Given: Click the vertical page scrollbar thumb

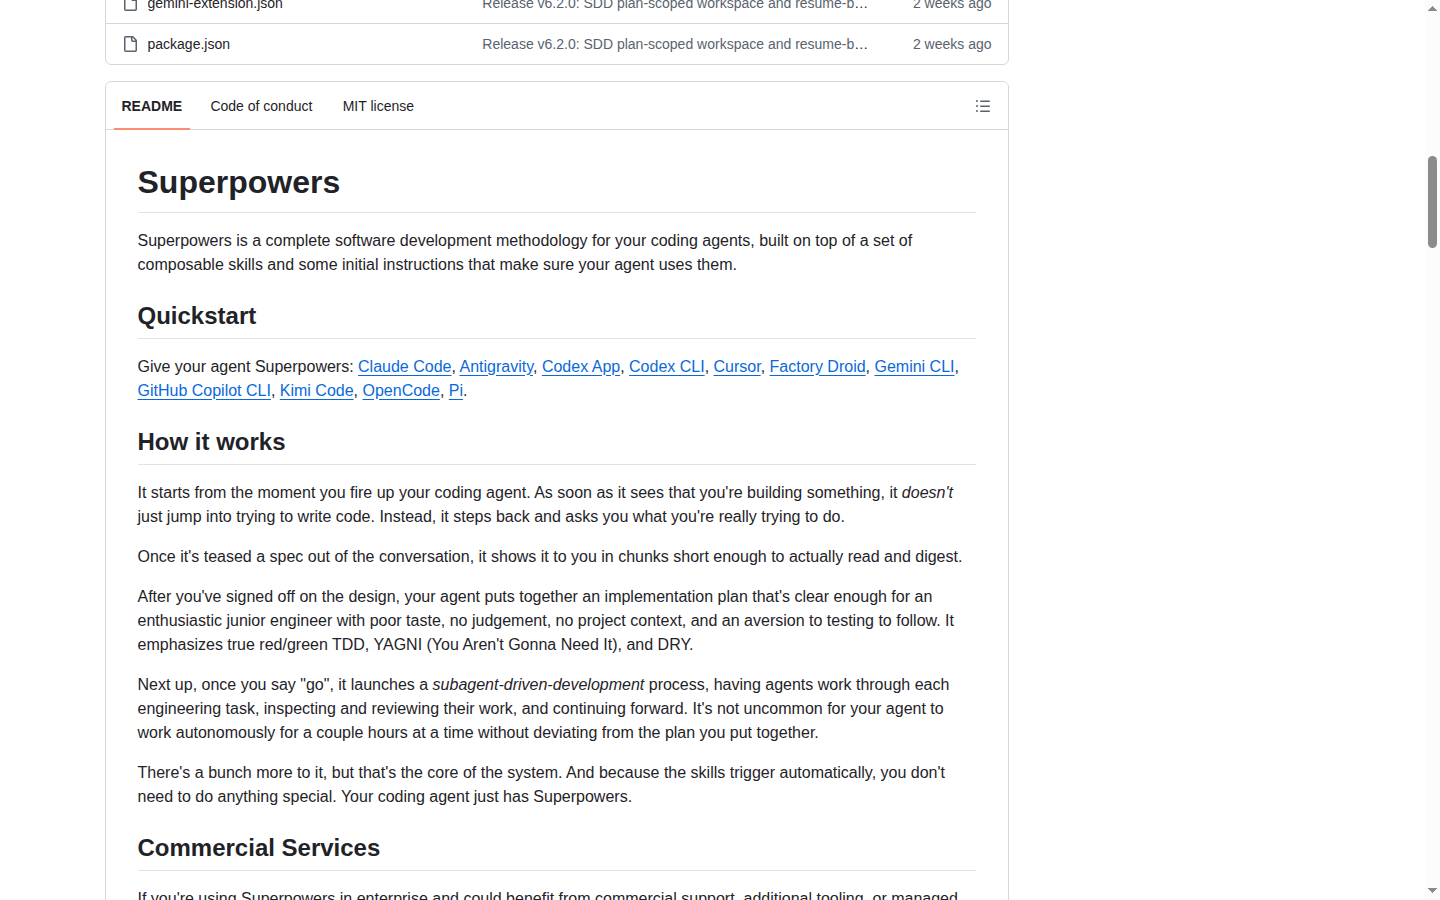Looking at the screenshot, I should 1432,202.
